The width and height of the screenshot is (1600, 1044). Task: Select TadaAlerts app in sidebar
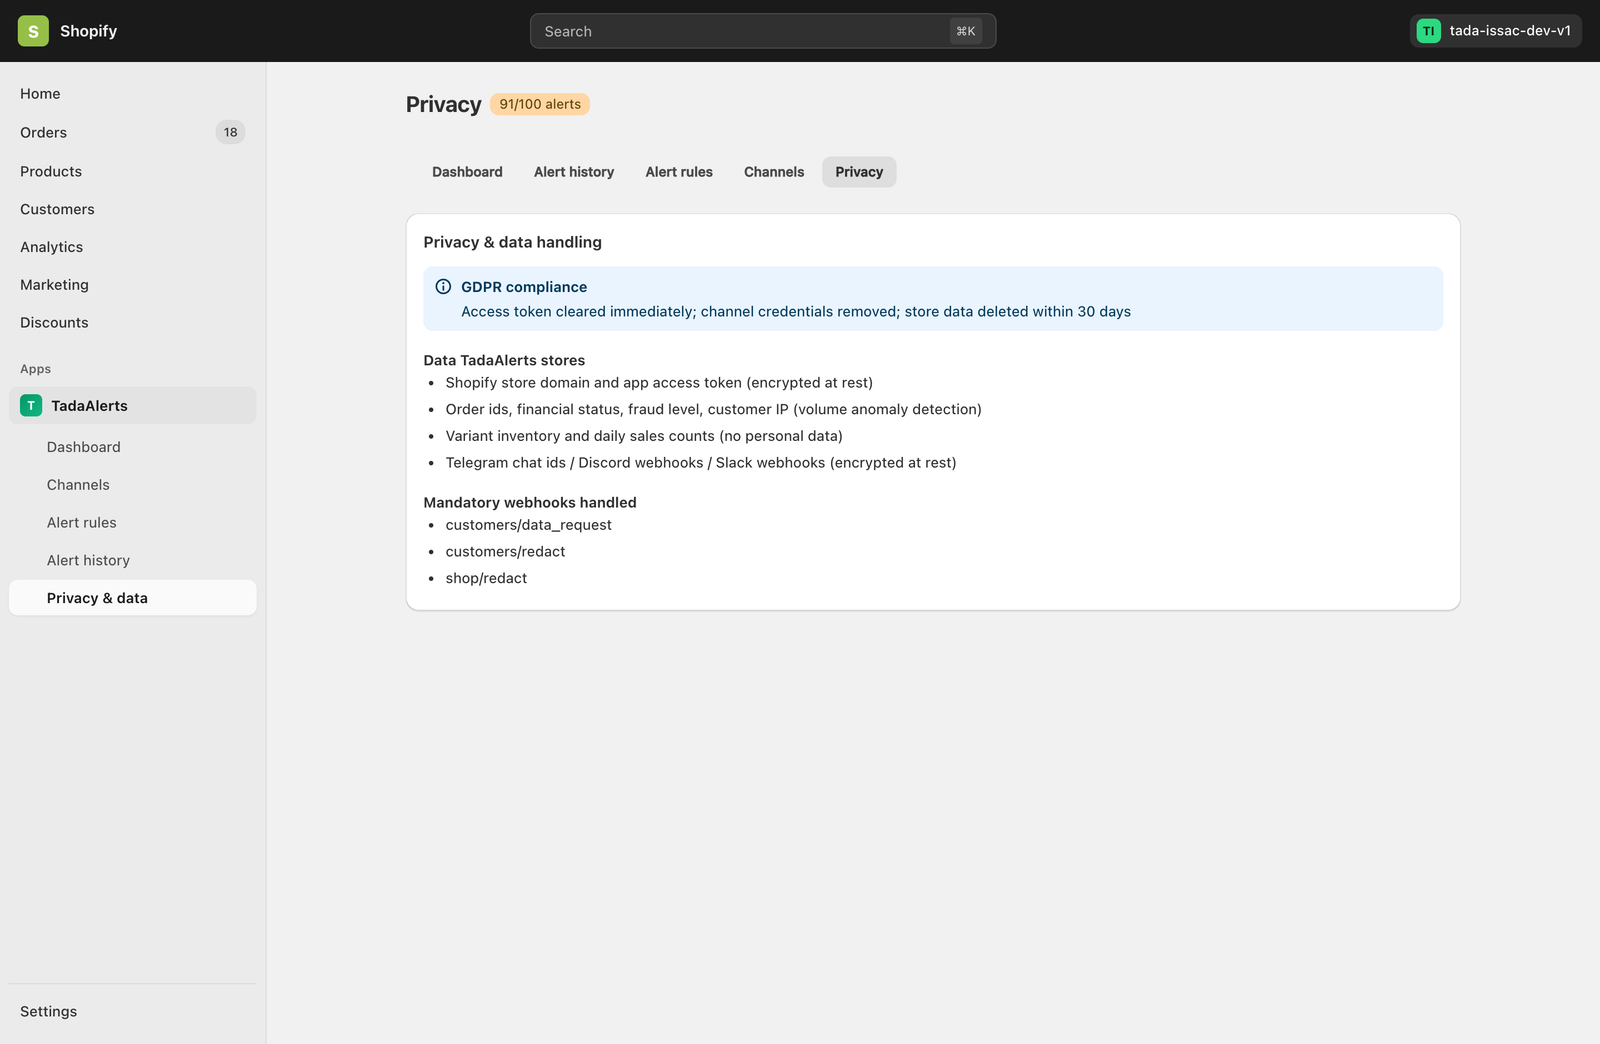click(133, 405)
